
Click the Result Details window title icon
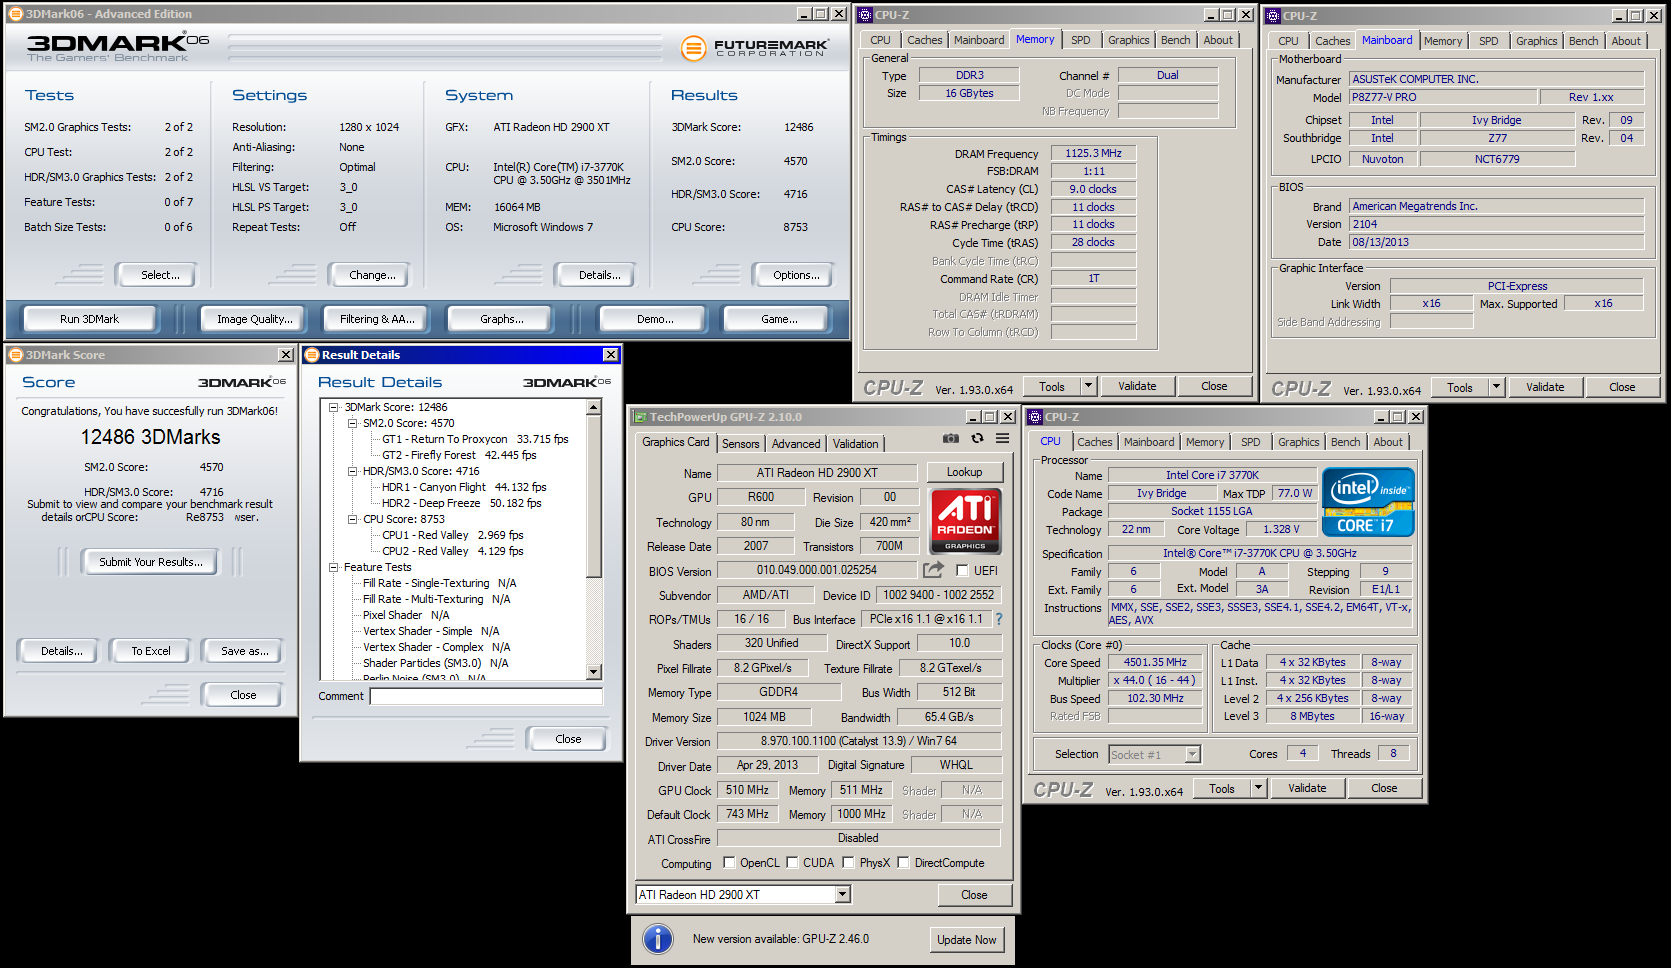click(x=311, y=355)
